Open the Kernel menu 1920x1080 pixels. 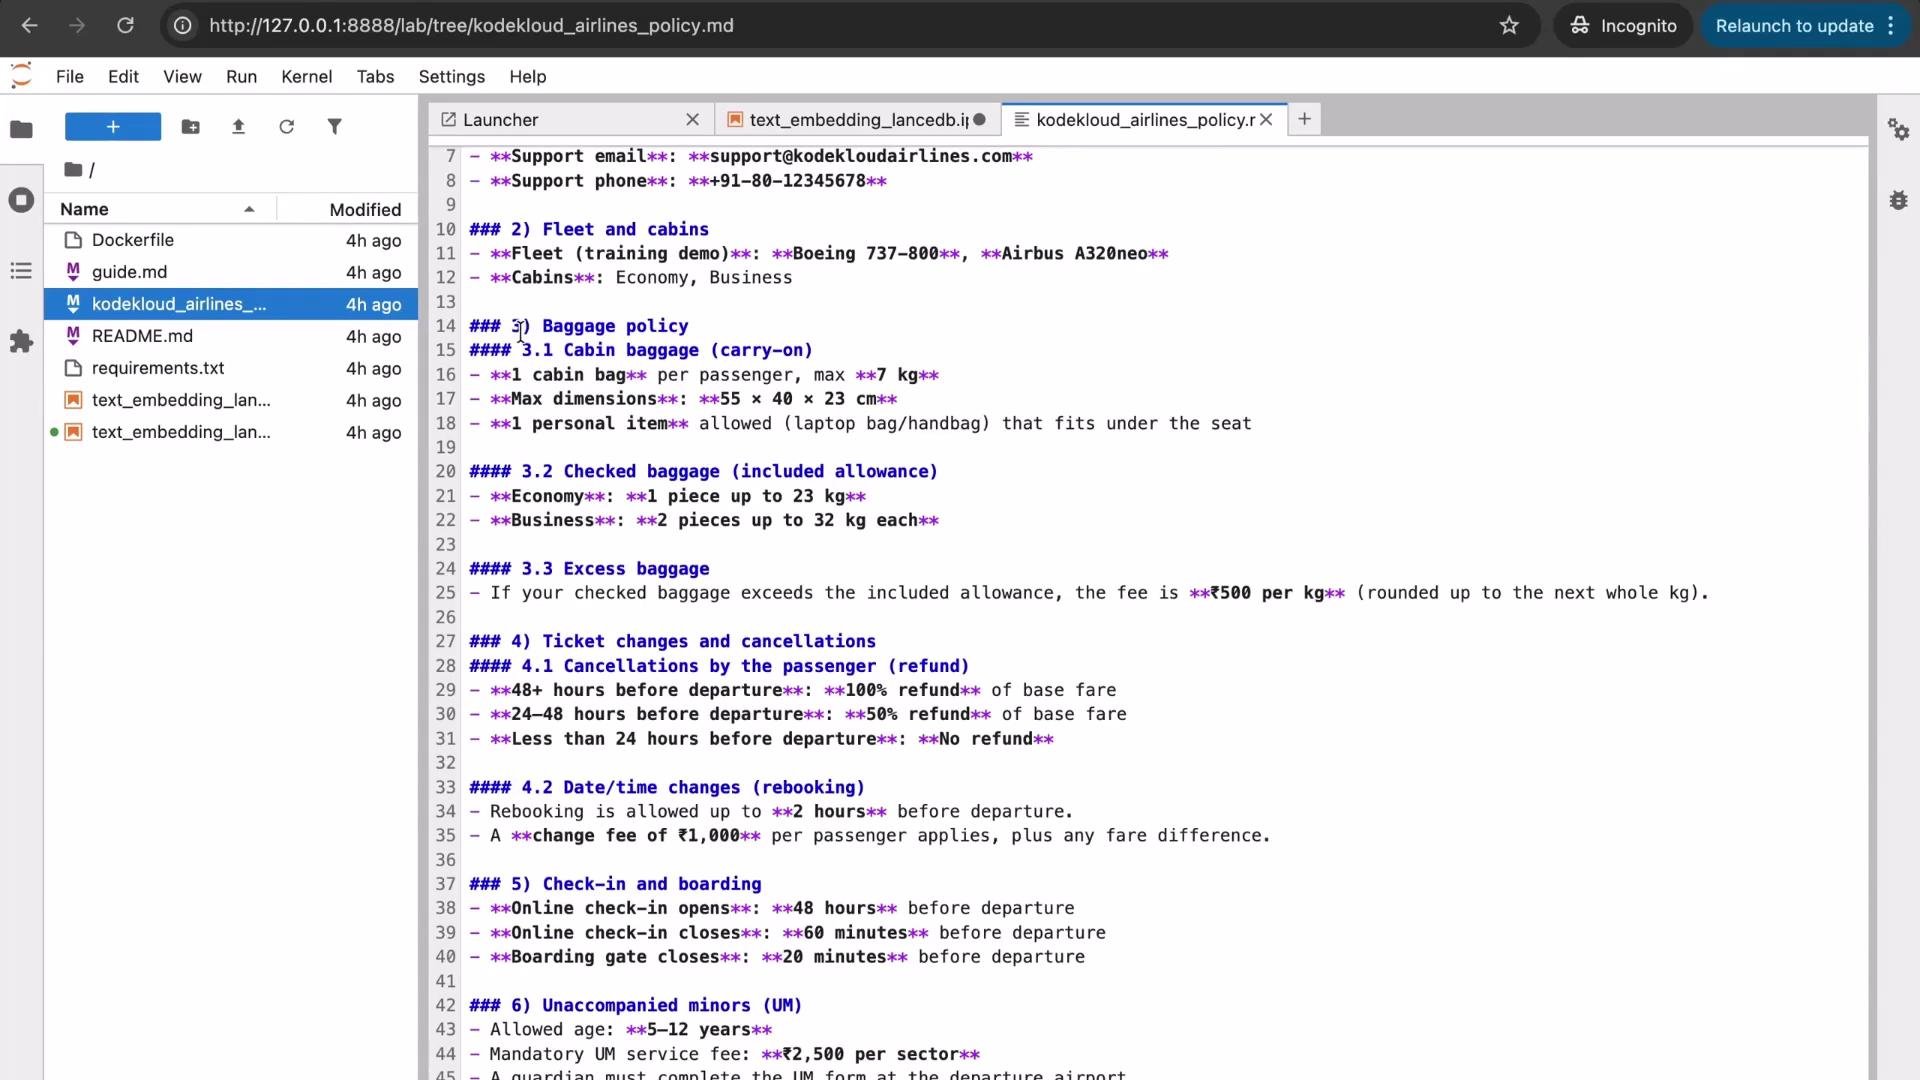[x=306, y=77]
